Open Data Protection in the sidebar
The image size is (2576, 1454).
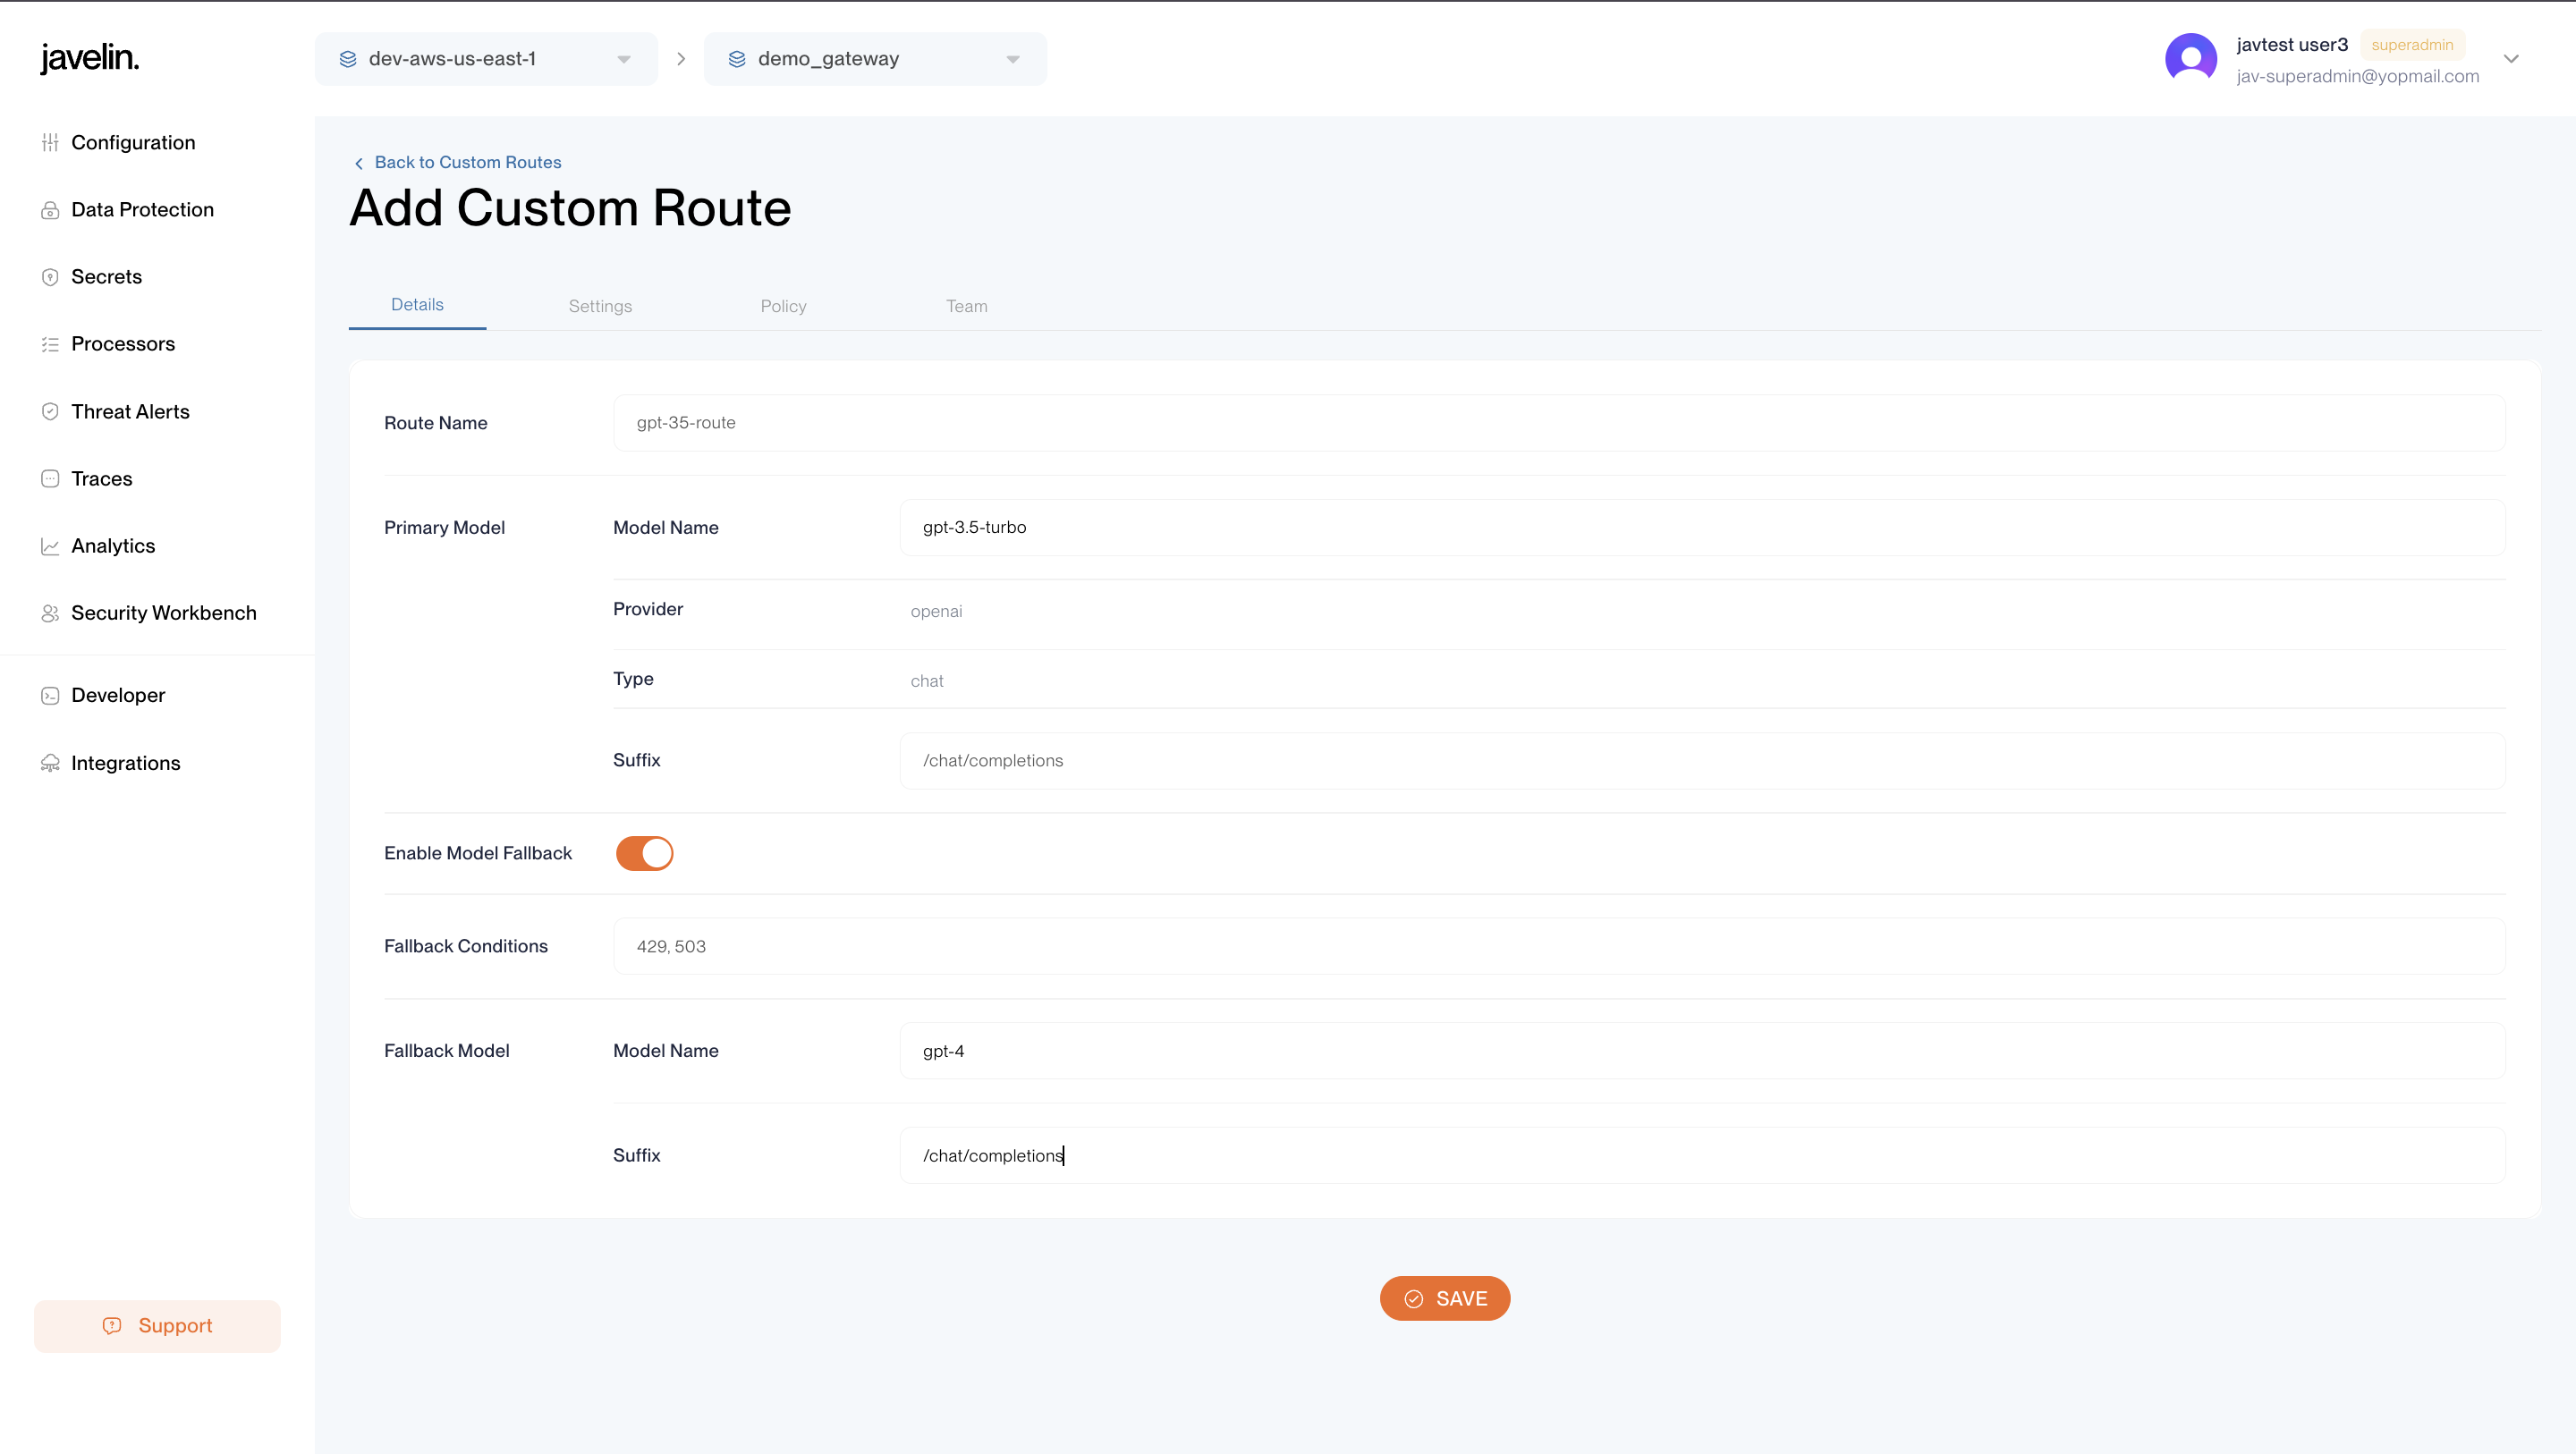(x=142, y=210)
